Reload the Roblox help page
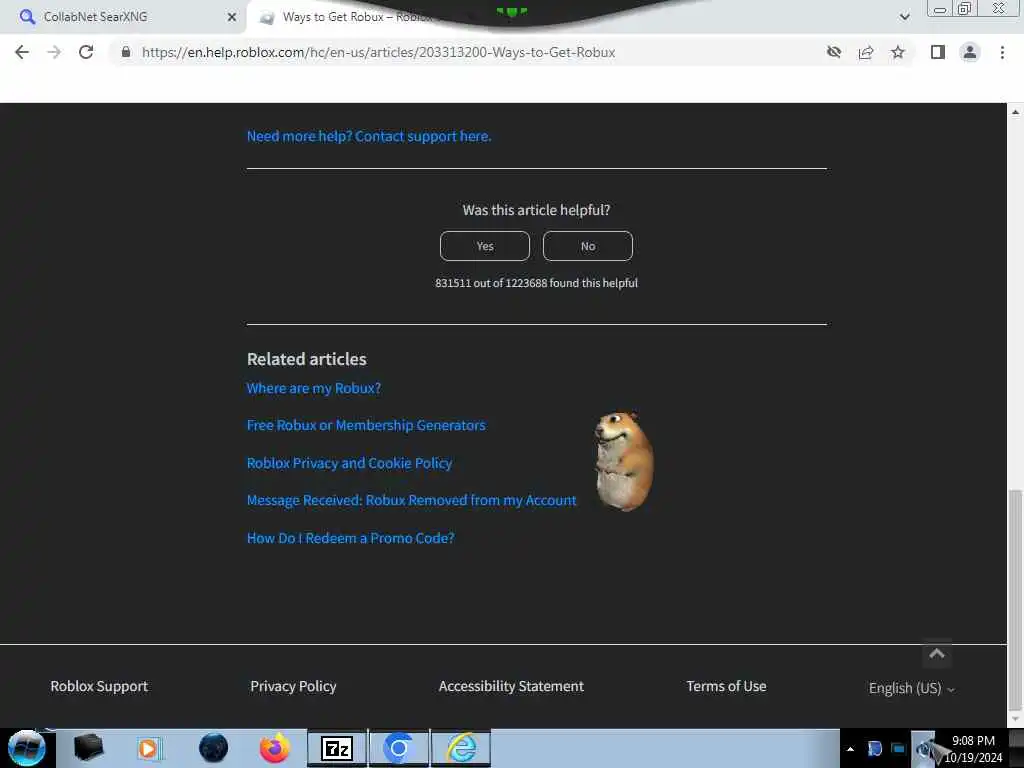1024x768 pixels. point(86,52)
